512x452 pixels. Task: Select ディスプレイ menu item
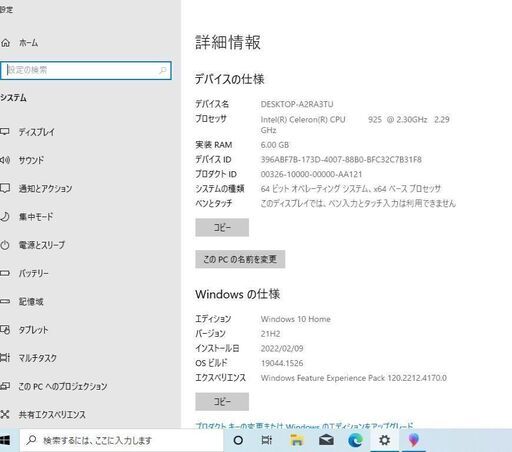(x=37, y=132)
